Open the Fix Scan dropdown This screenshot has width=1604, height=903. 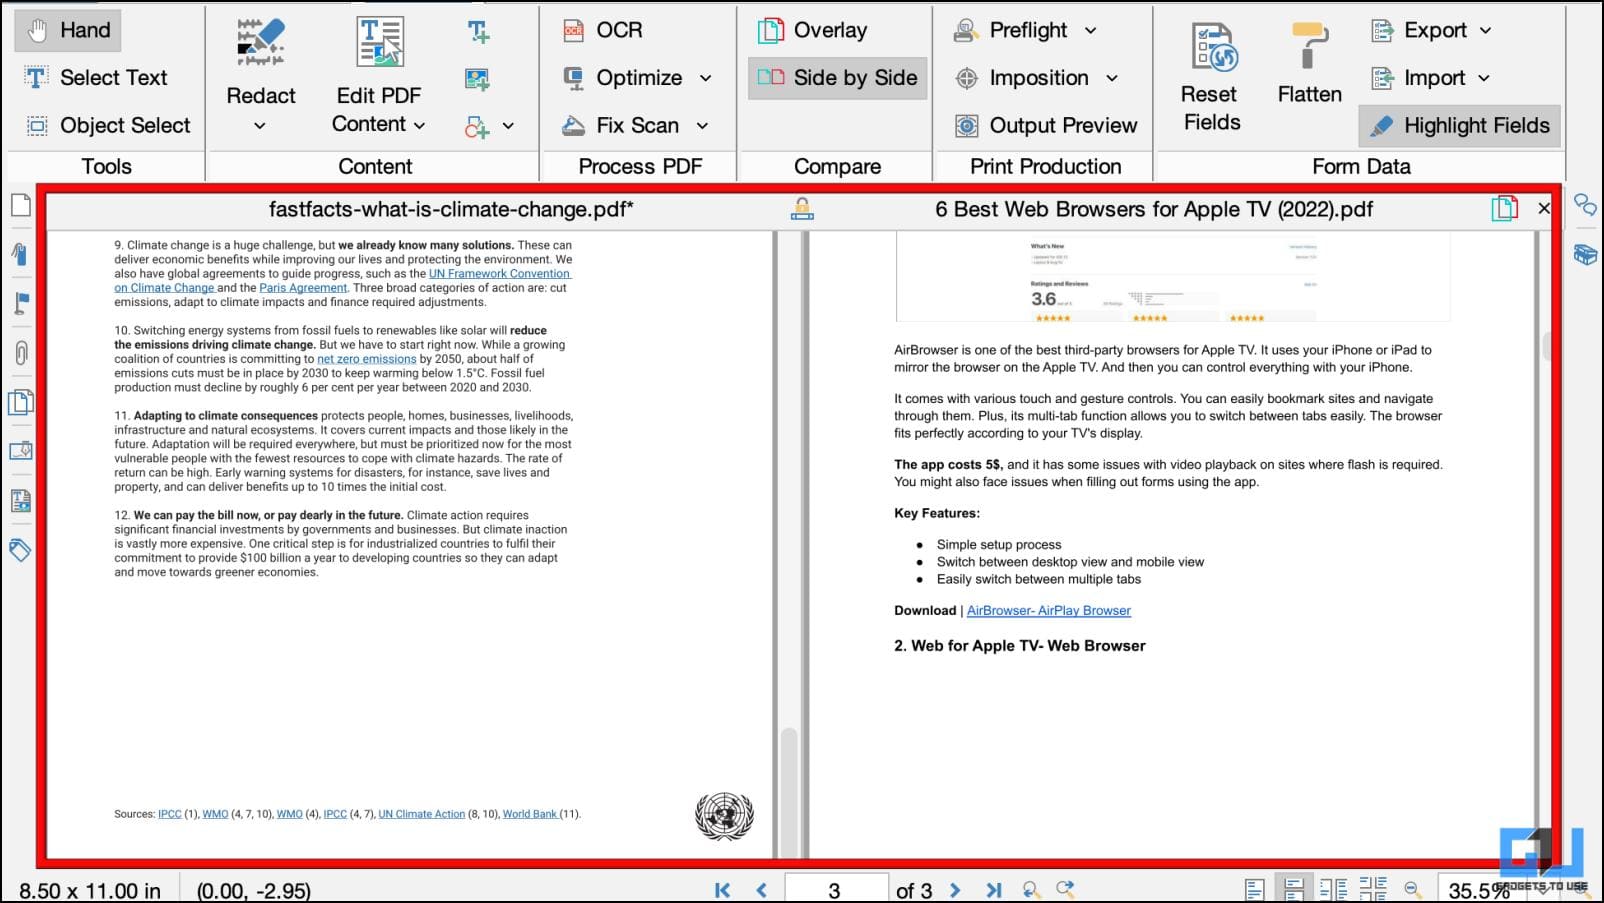click(x=702, y=126)
